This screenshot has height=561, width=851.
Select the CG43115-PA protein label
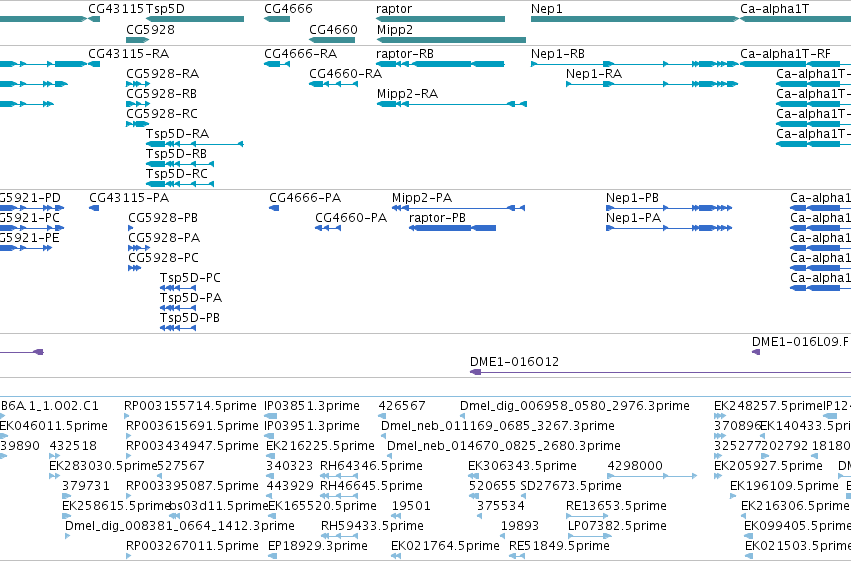[129, 198]
